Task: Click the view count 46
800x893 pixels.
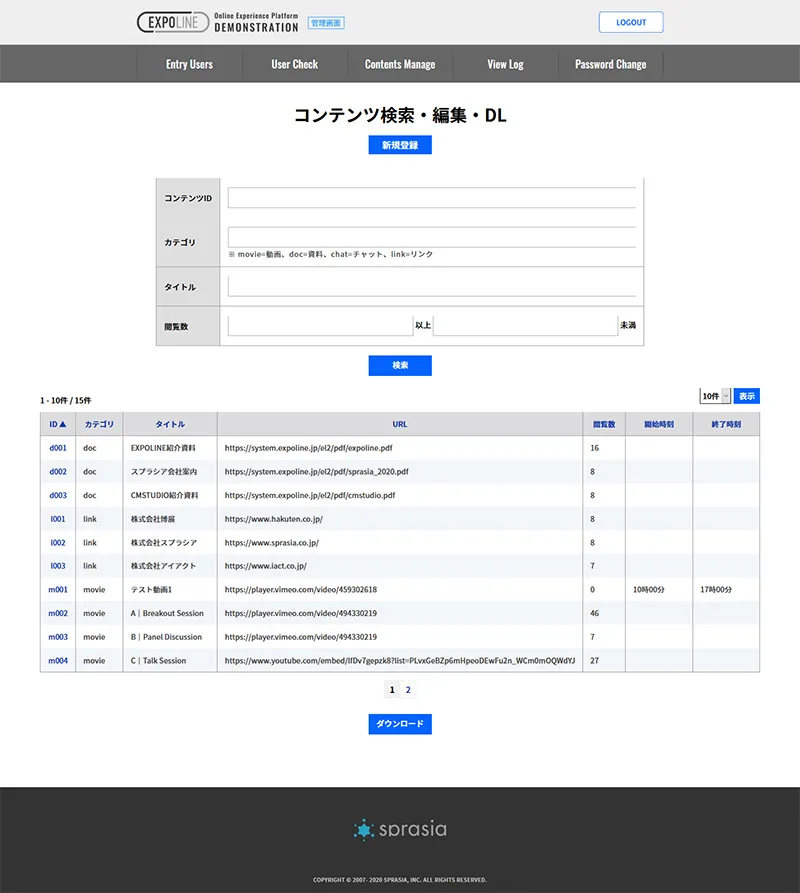Action: [x=594, y=613]
